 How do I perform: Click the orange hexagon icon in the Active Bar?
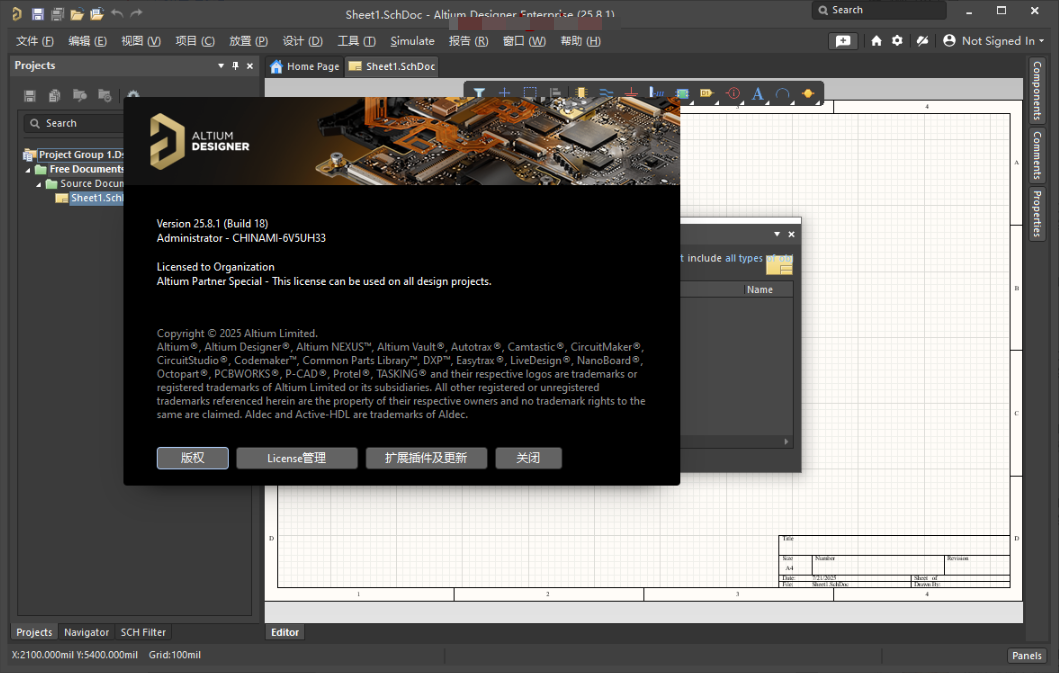[808, 93]
